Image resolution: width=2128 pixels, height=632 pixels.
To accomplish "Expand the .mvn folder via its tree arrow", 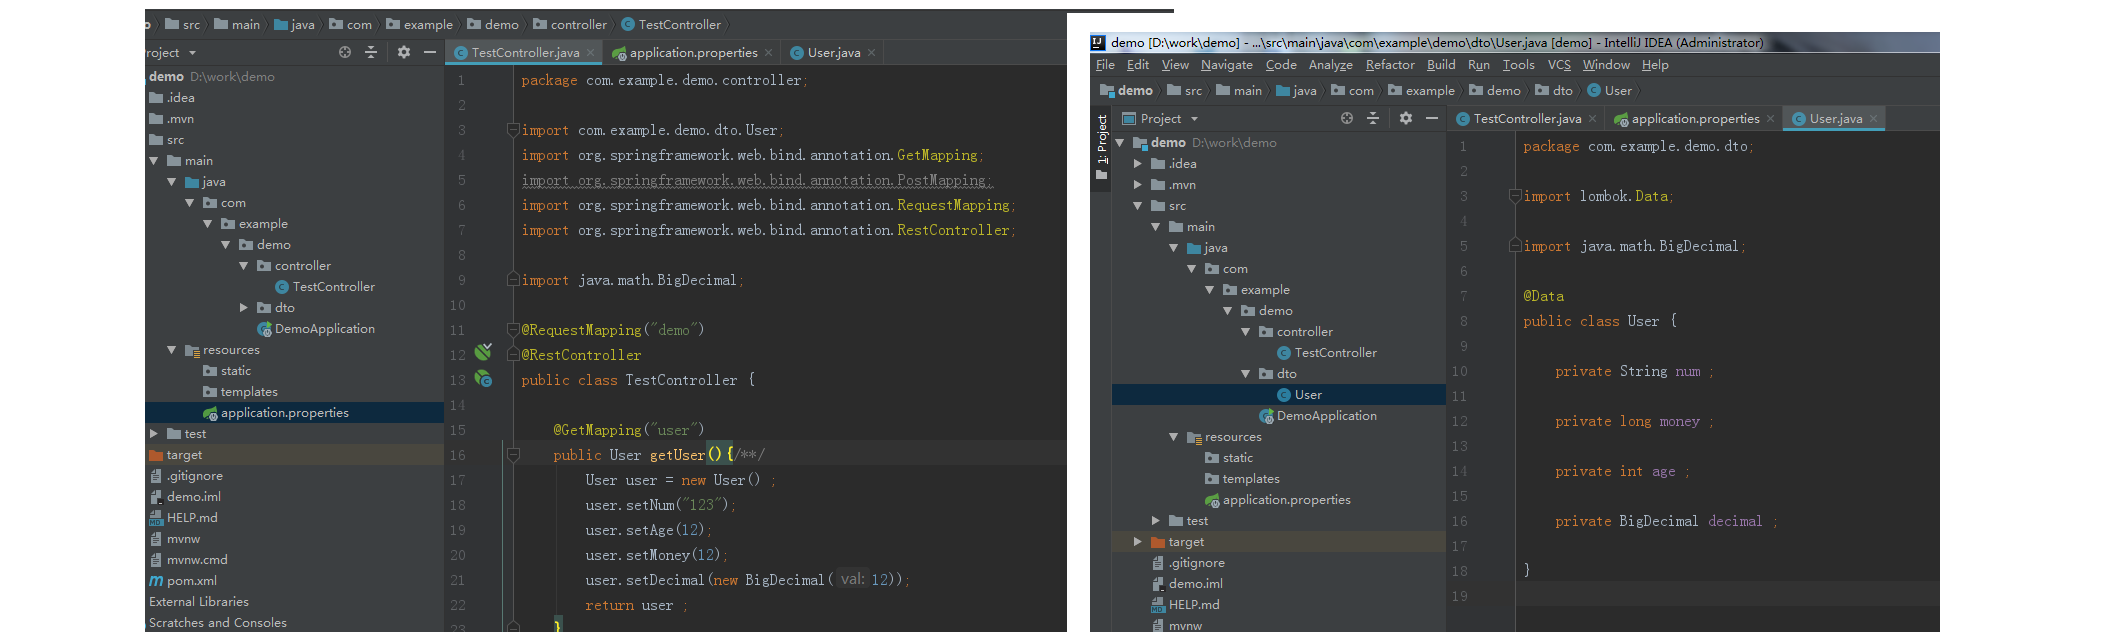I will coord(1138,185).
